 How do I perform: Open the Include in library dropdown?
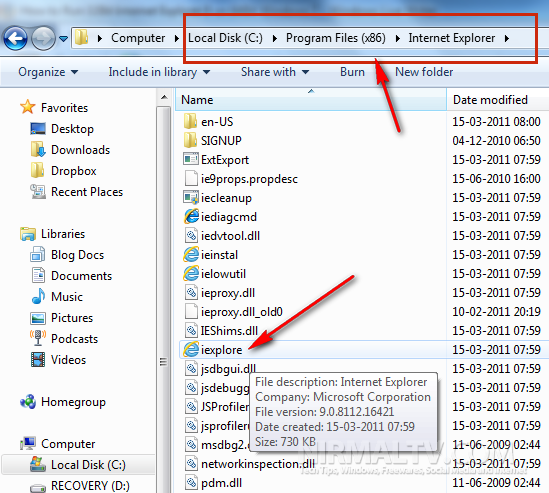(159, 72)
